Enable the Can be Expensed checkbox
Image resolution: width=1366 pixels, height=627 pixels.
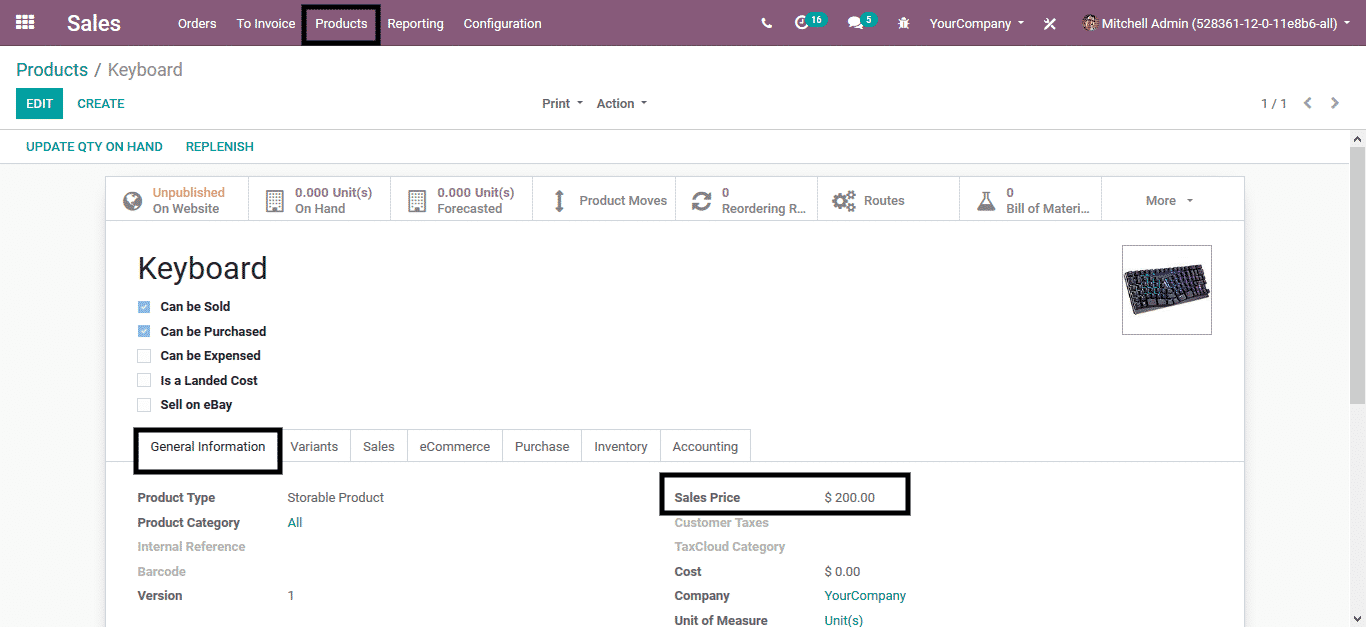144,356
